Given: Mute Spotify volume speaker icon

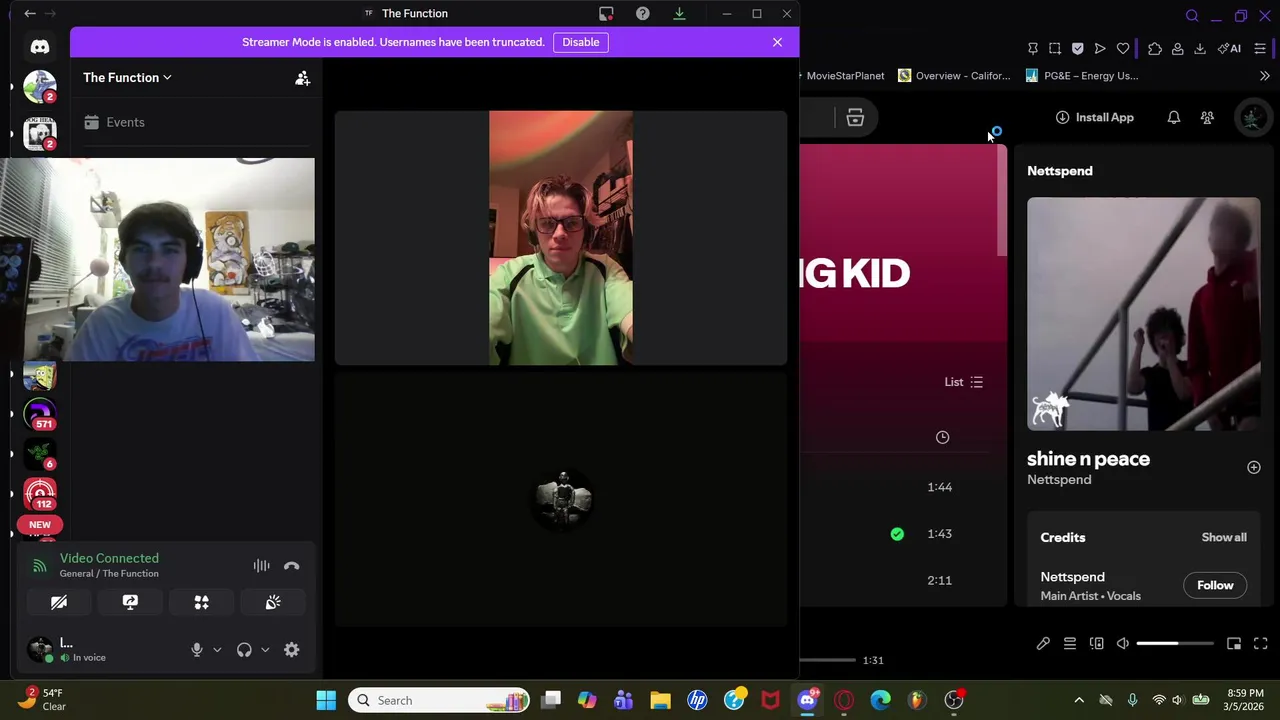Looking at the screenshot, I should (x=1123, y=644).
